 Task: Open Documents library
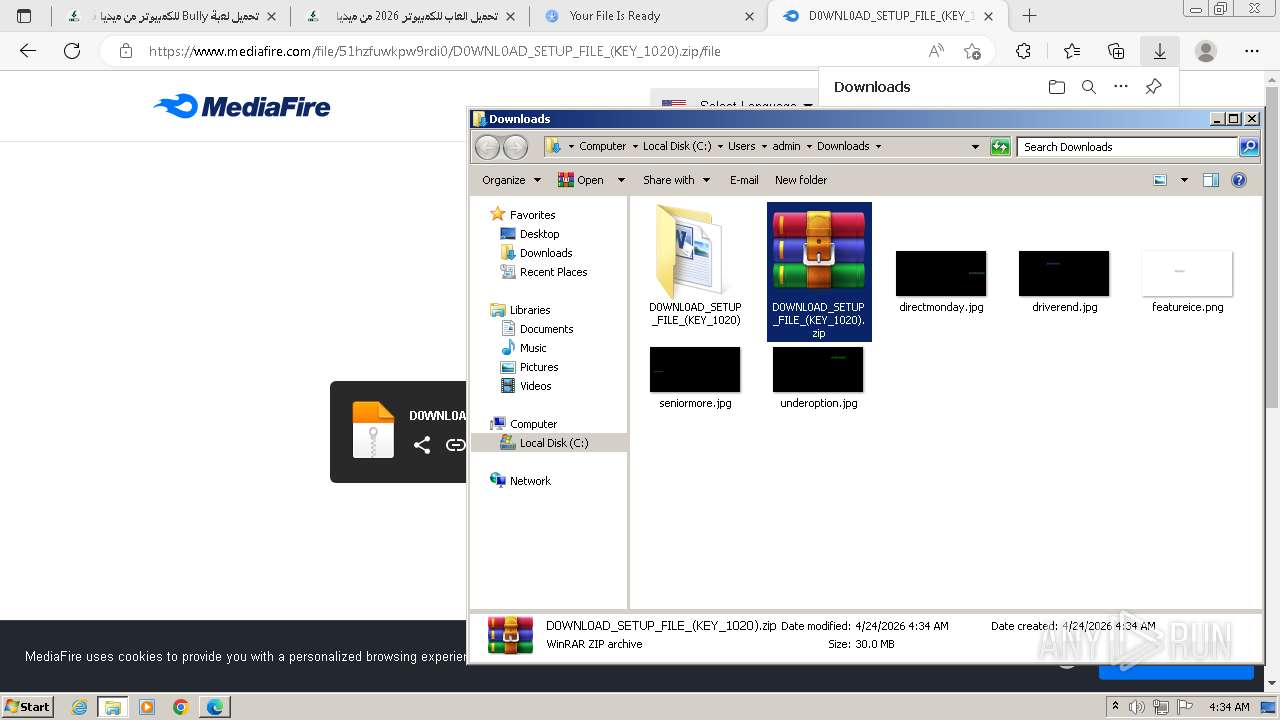(546, 329)
